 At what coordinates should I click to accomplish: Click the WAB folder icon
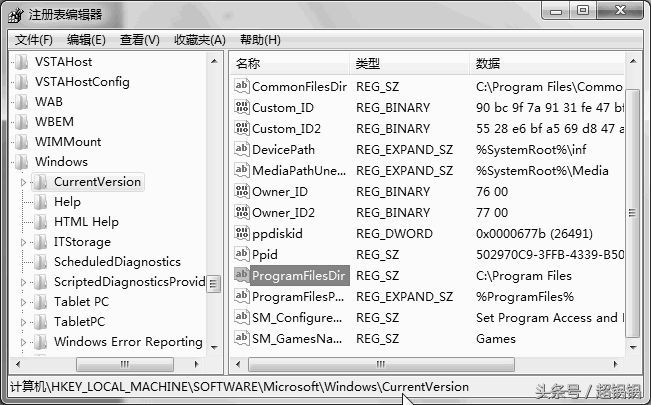click(x=22, y=102)
